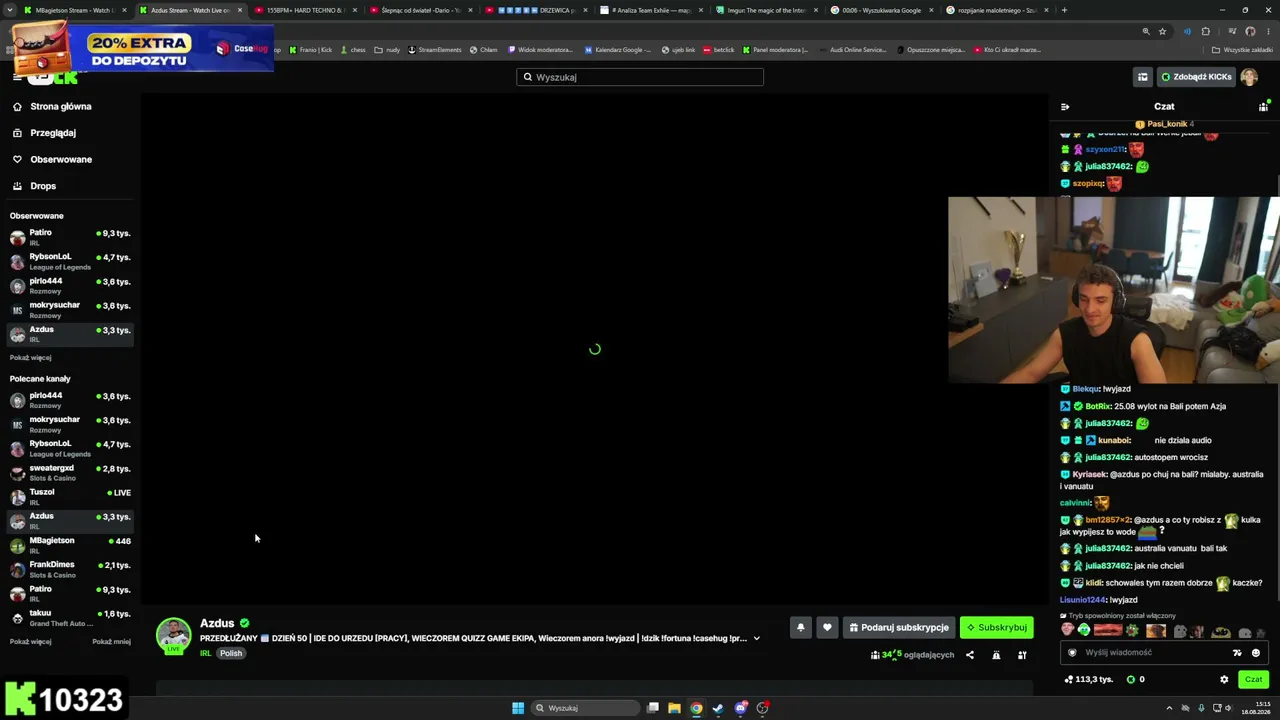Image resolution: width=1280 pixels, height=720 pixels.
Task: Switch to Imgur browser tab
Action: tap(765, 10)
